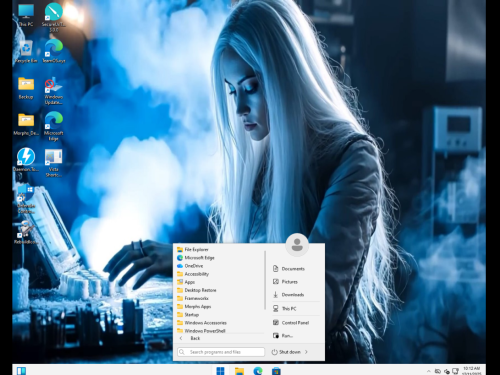Screen dimensions: 500x375
Task: Click the Windows Start button on taskbar
Action: [220, 370]
